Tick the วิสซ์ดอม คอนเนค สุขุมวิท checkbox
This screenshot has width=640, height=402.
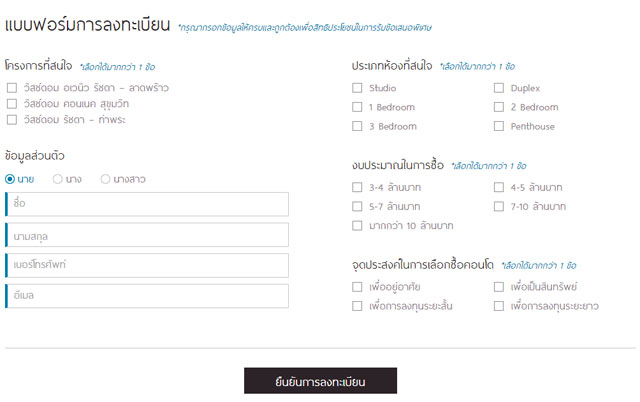(x=11, y=103)
